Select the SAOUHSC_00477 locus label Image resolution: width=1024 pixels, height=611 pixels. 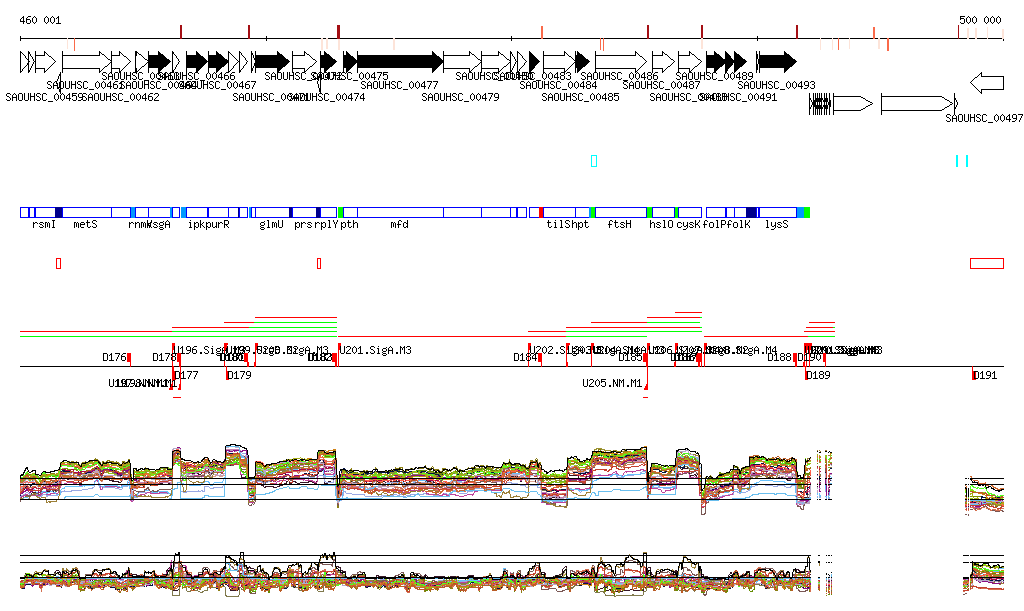point(399,85)
